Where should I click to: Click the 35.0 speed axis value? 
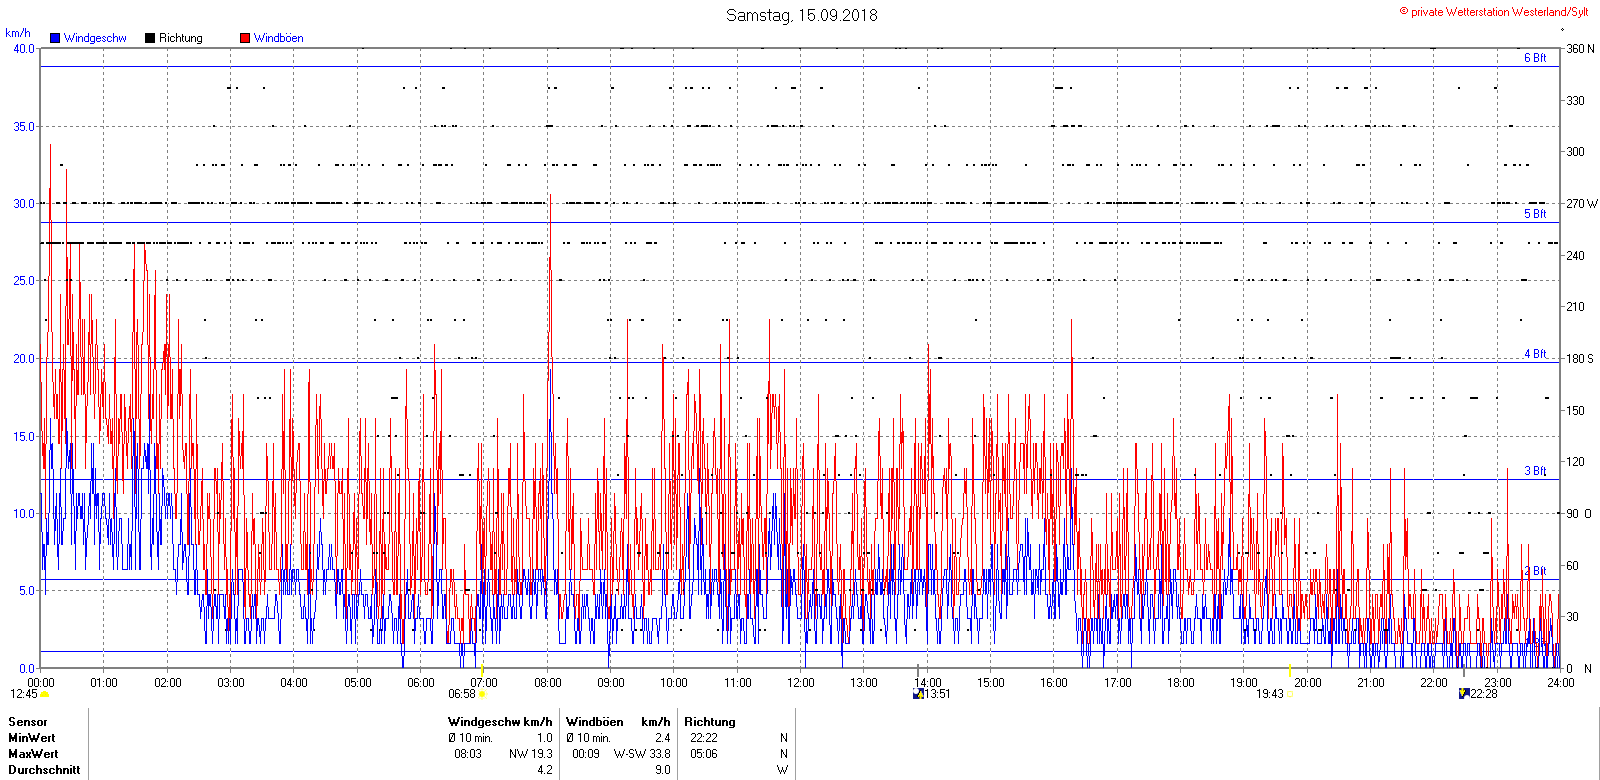pyautogui.click(x=24, y=126)
